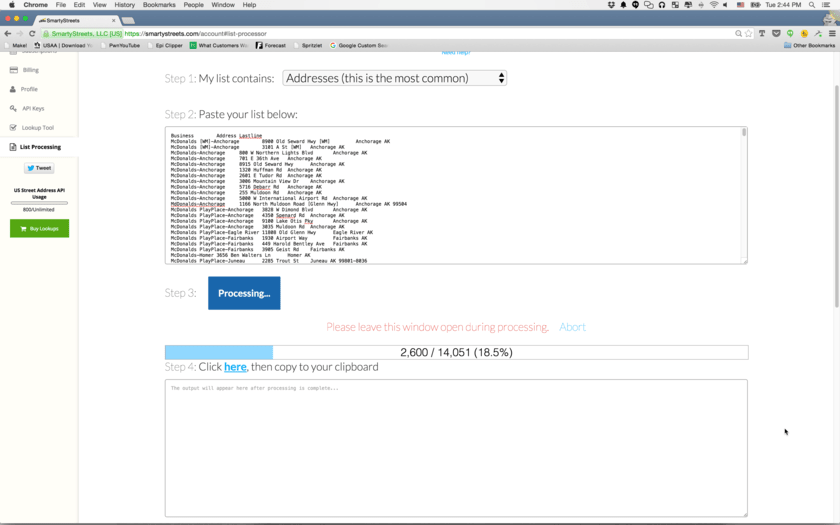Screen dimensions: 840x525
Task: Click the Tweet button
Action: click(39, 168)
